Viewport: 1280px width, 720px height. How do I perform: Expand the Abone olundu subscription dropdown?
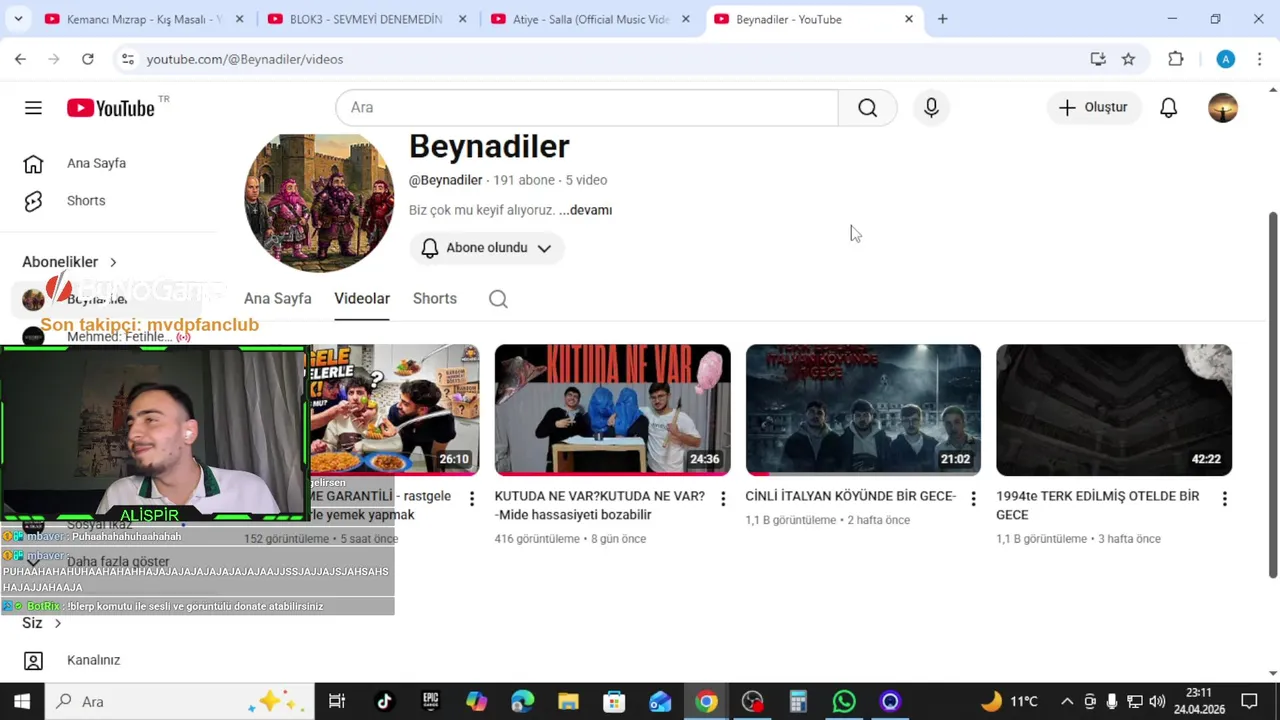tap(487, 248)
